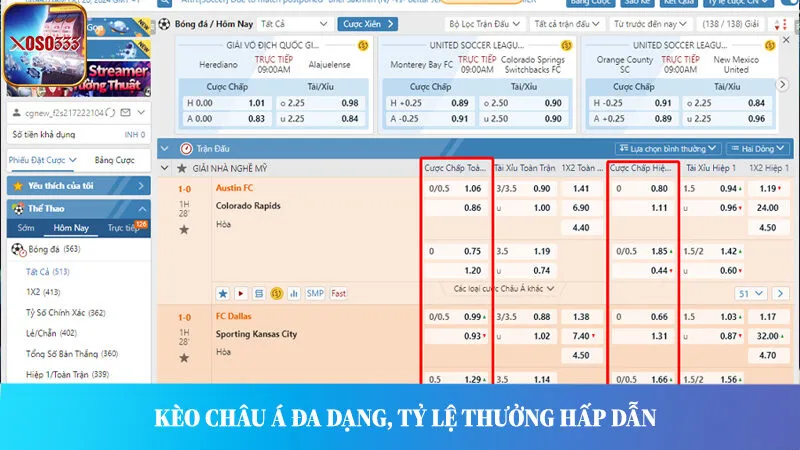Select Tất Cả (513) in sidebar

(x=48, y=272)
